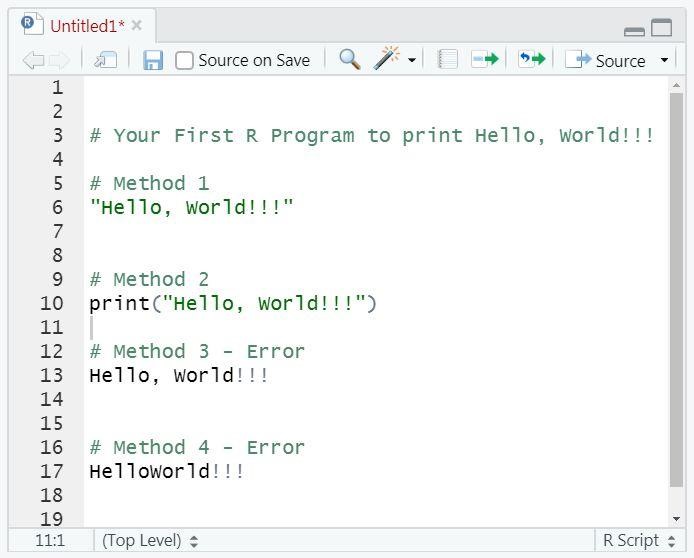
Task: Click the '# Method 2' comment
Action: click(x=149, y=279)
